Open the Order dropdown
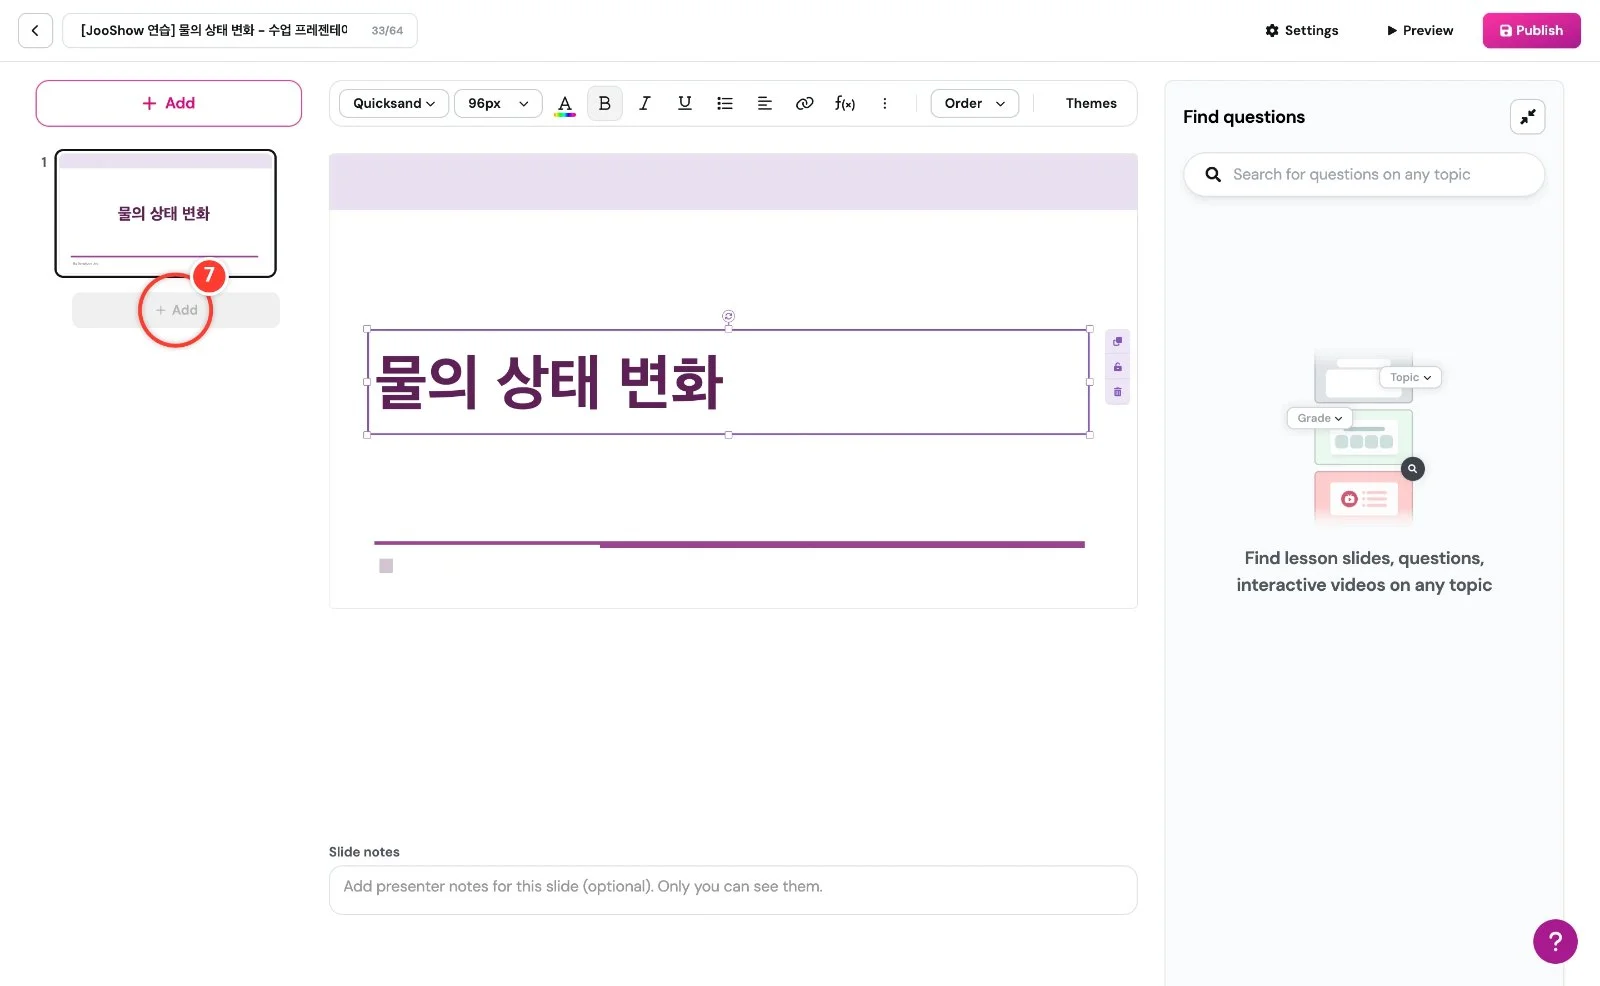The width and height of the screenshot is (1600, 986). click(x=975, y=104)
